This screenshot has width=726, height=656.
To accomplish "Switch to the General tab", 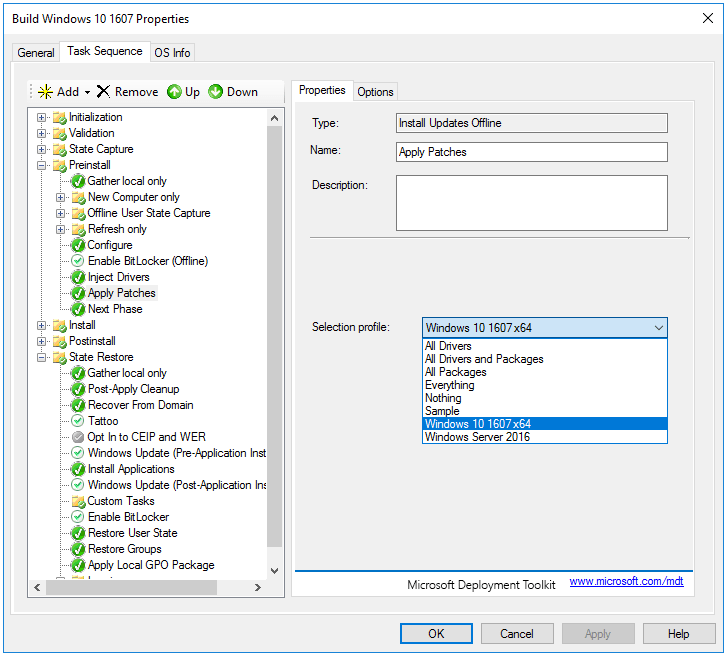I will [x=36, y=53].
